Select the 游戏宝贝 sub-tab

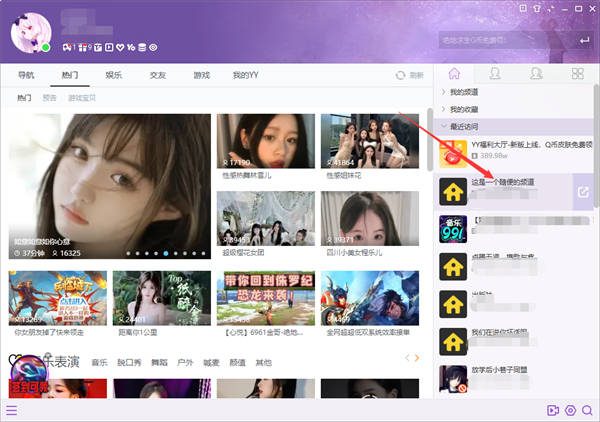click(82, 98)
